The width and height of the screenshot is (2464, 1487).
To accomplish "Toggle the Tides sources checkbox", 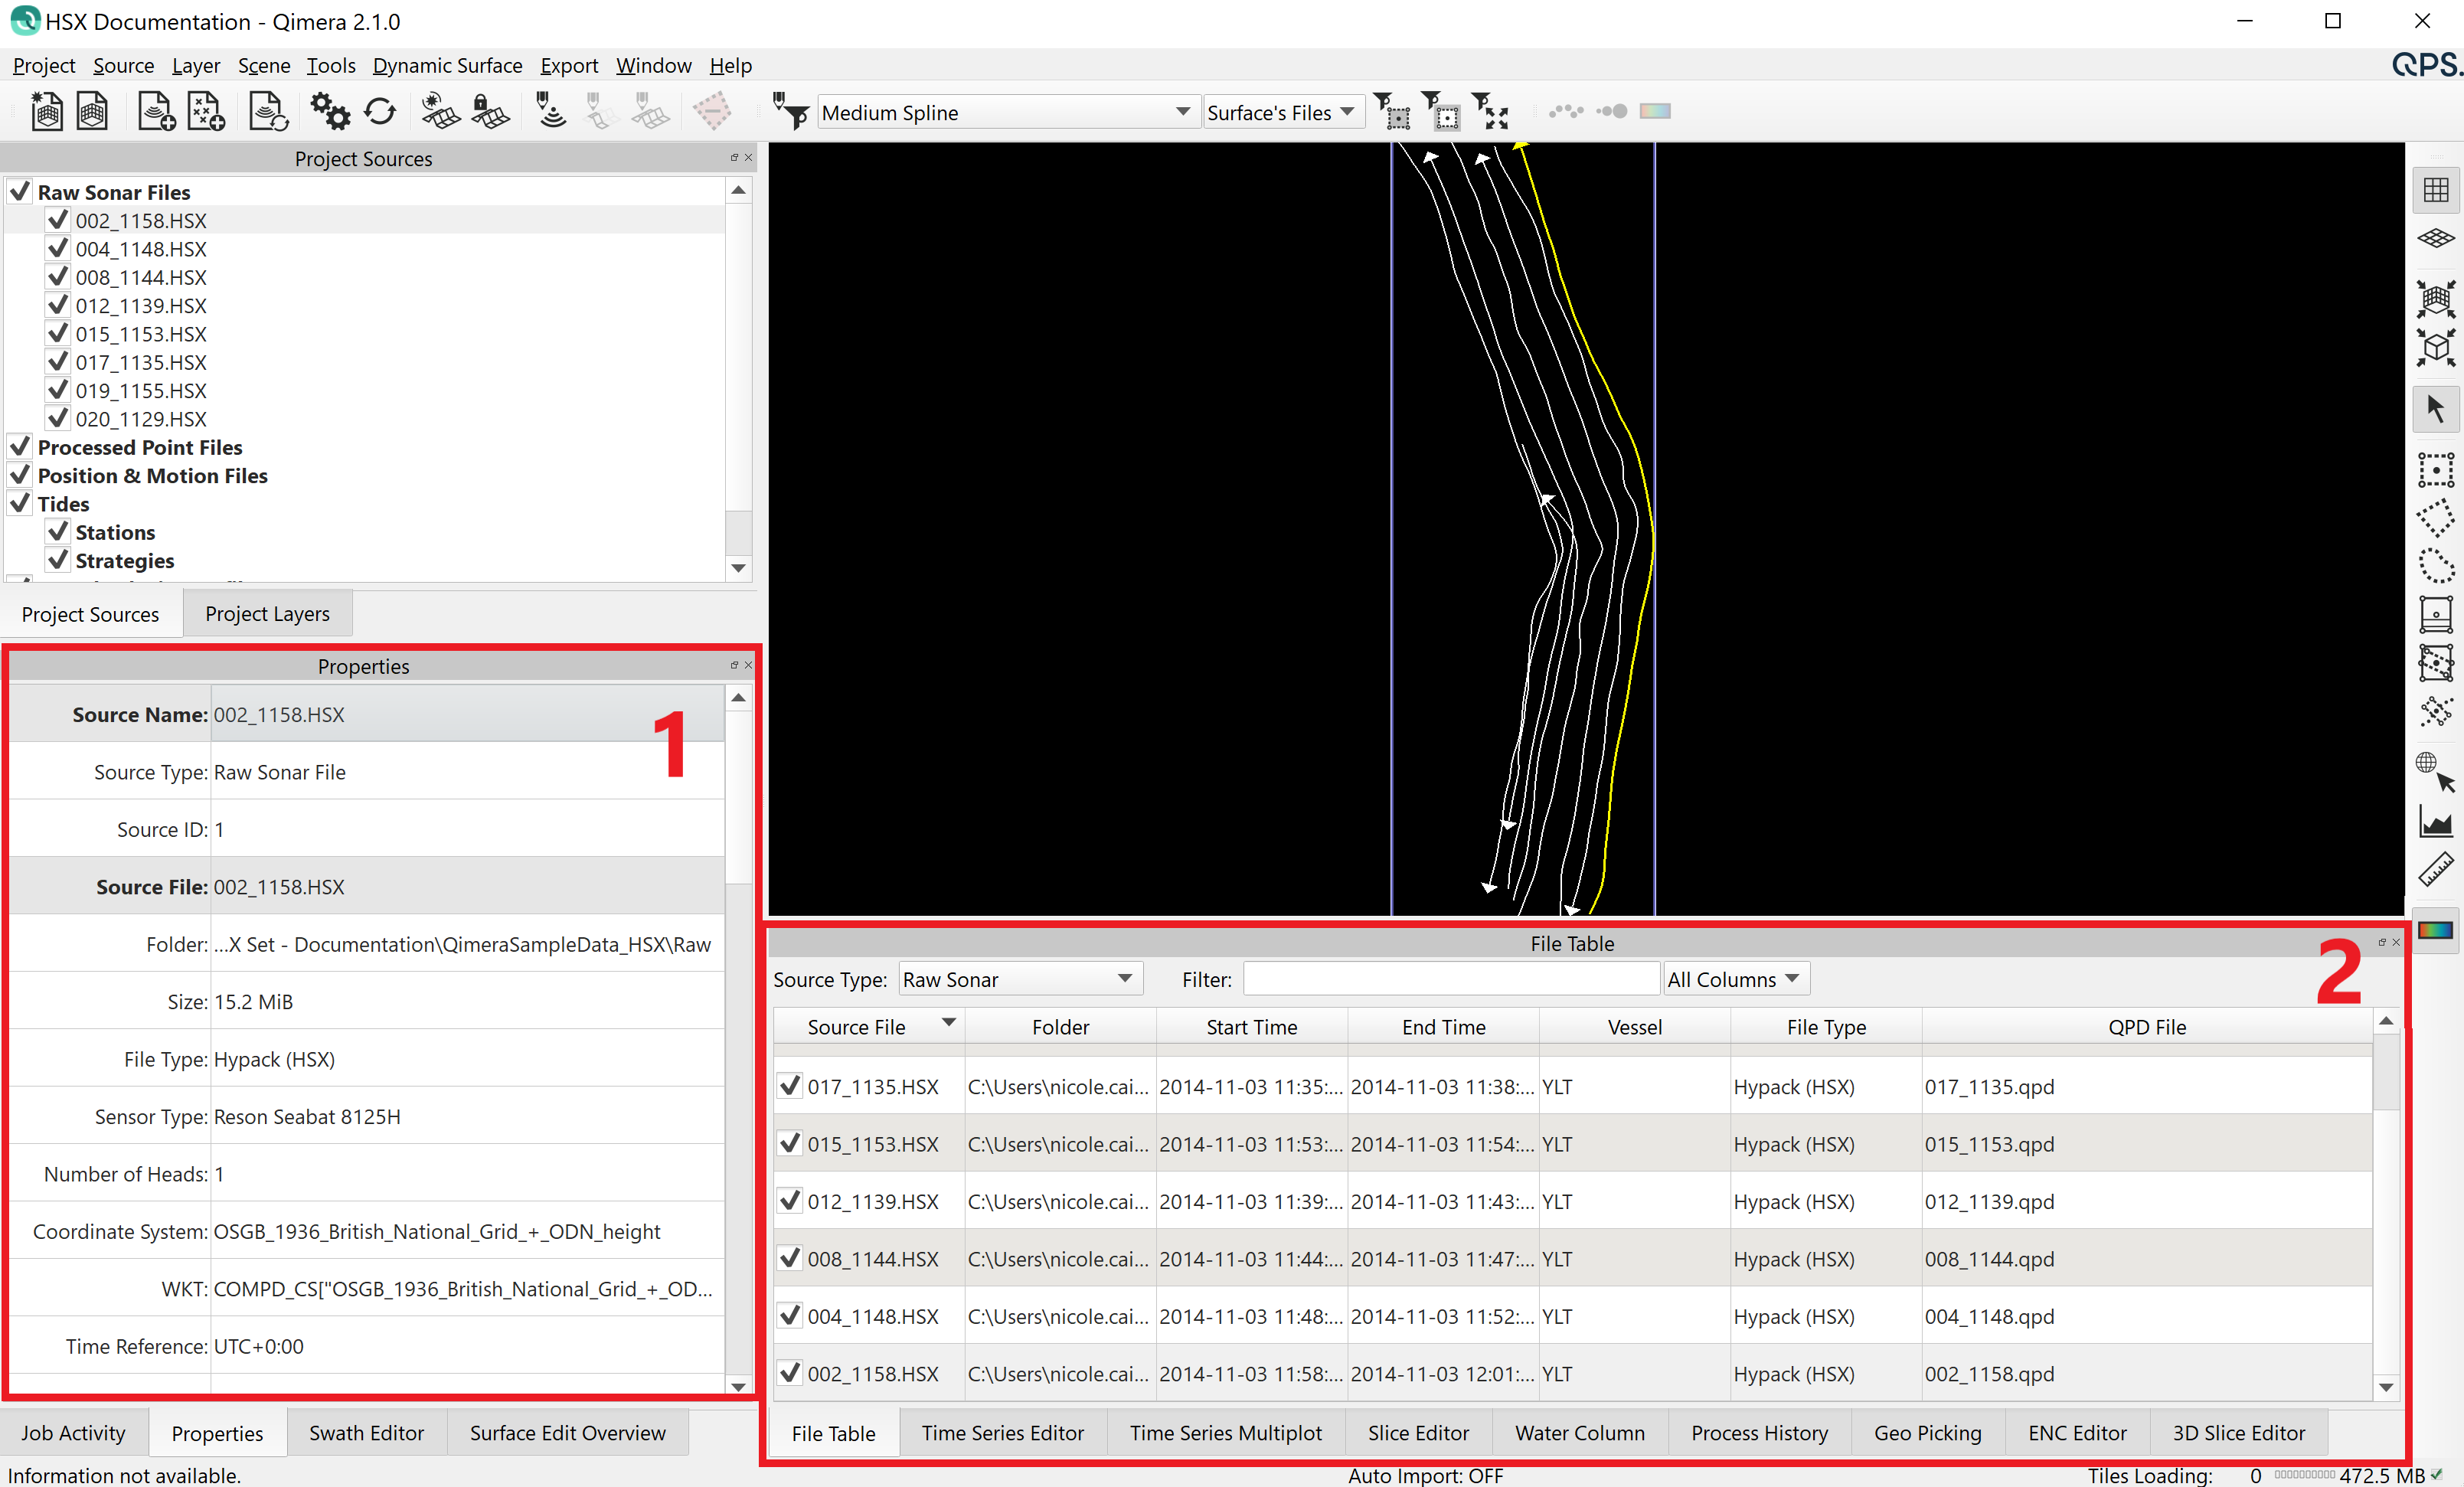I will click(20, 504).
